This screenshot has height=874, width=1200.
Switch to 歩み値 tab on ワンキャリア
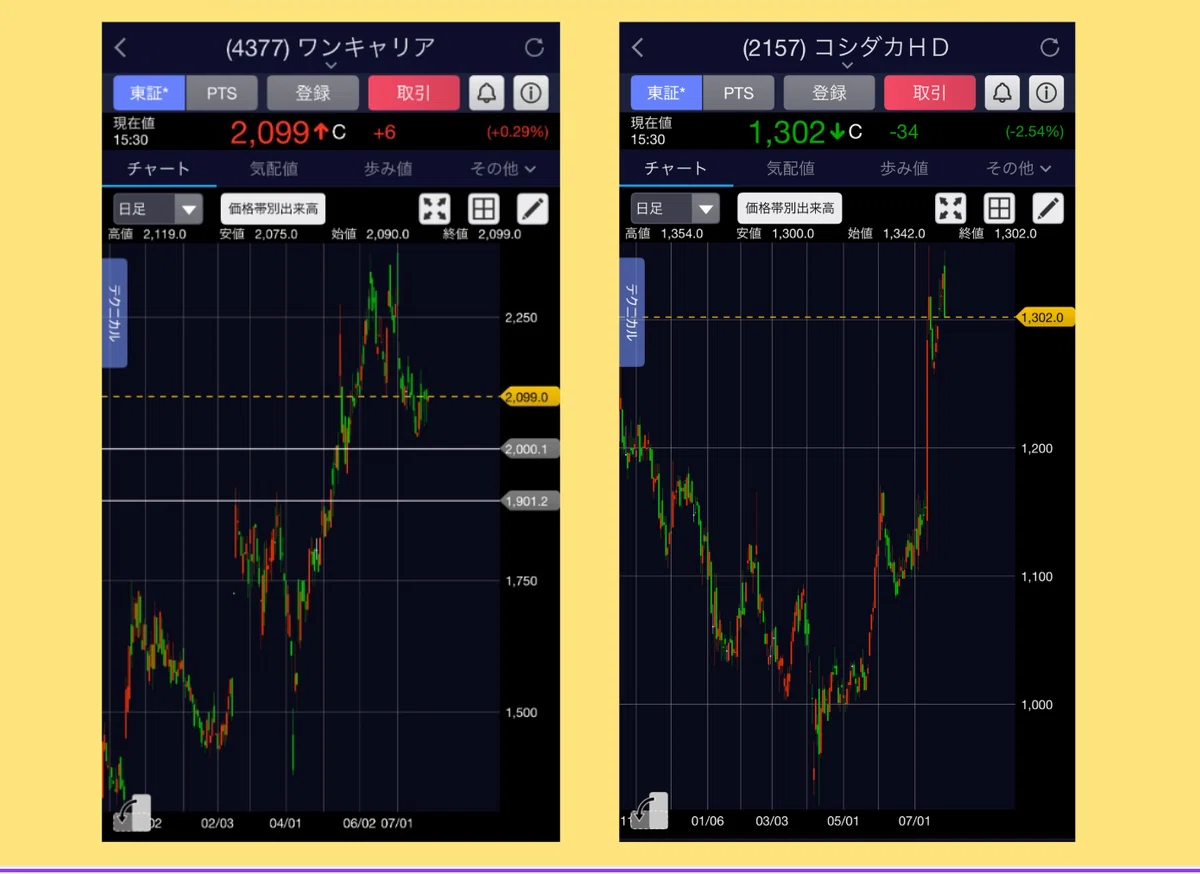pyautogui.click(x=388, y=169)
